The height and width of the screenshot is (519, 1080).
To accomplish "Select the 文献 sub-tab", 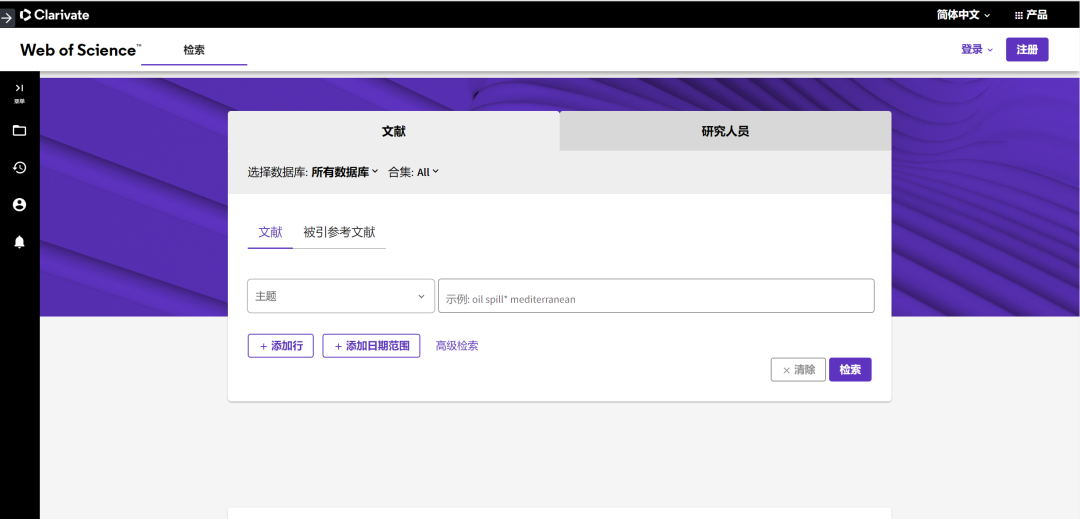I will point(271,232).
